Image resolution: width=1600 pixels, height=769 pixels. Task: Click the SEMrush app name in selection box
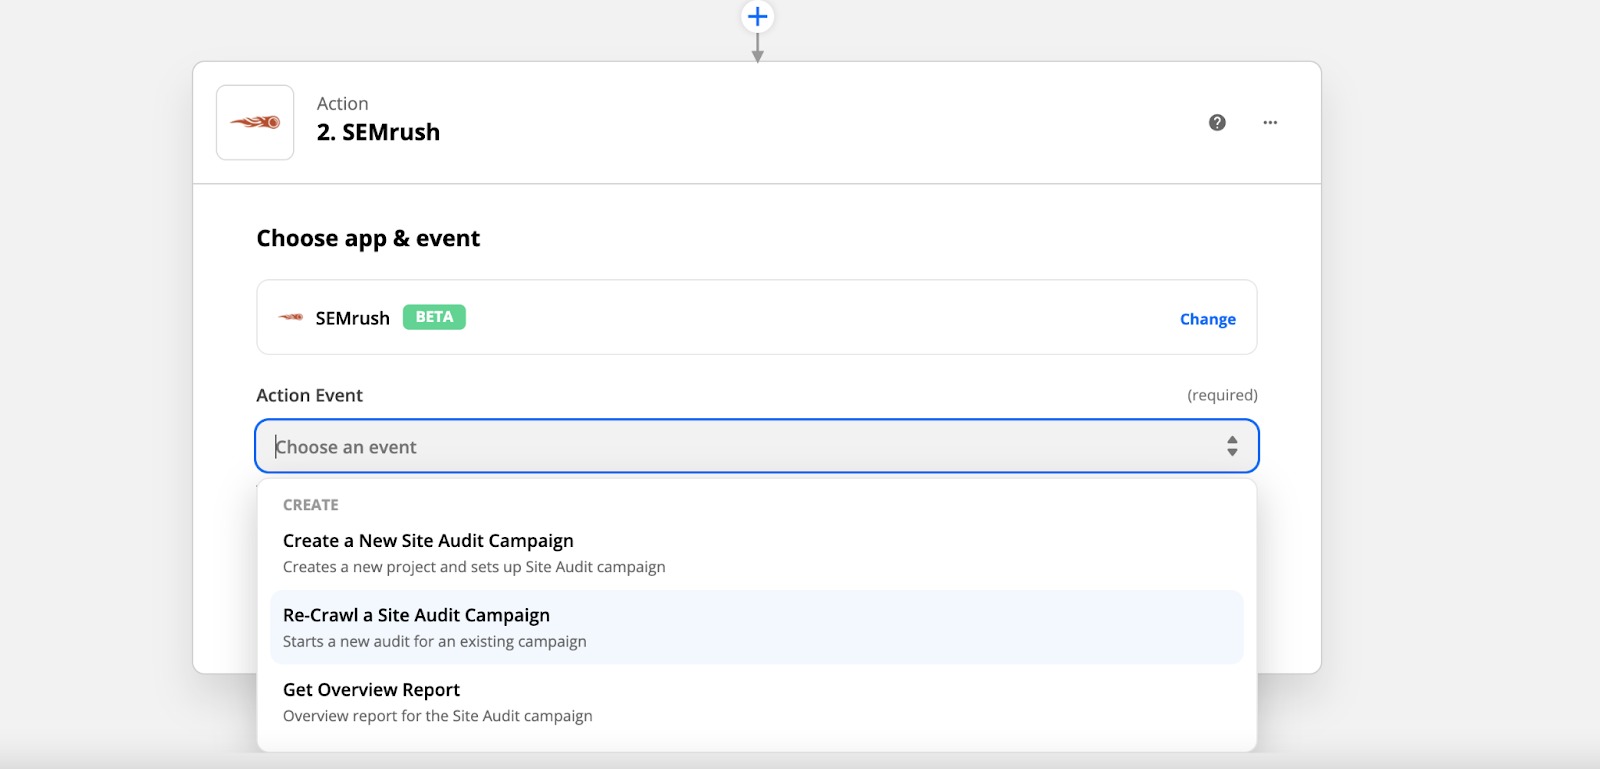352,318
